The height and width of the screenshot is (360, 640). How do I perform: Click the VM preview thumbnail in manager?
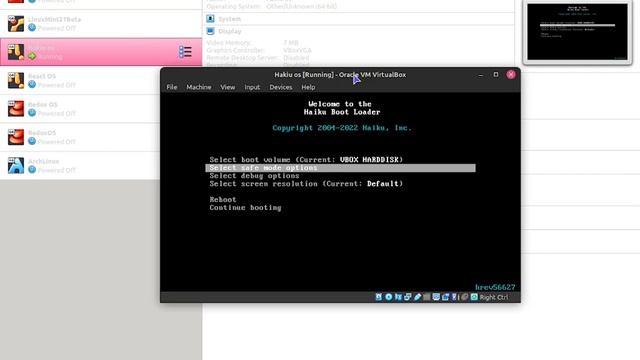[x=577, y=32]
